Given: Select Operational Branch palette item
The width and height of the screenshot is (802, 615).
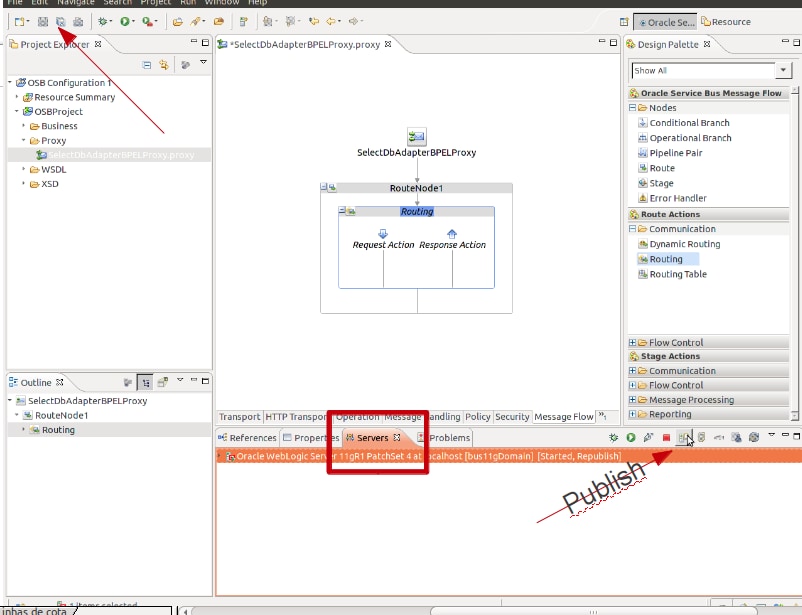Looking at the screenshot, I should coord(685,138).
